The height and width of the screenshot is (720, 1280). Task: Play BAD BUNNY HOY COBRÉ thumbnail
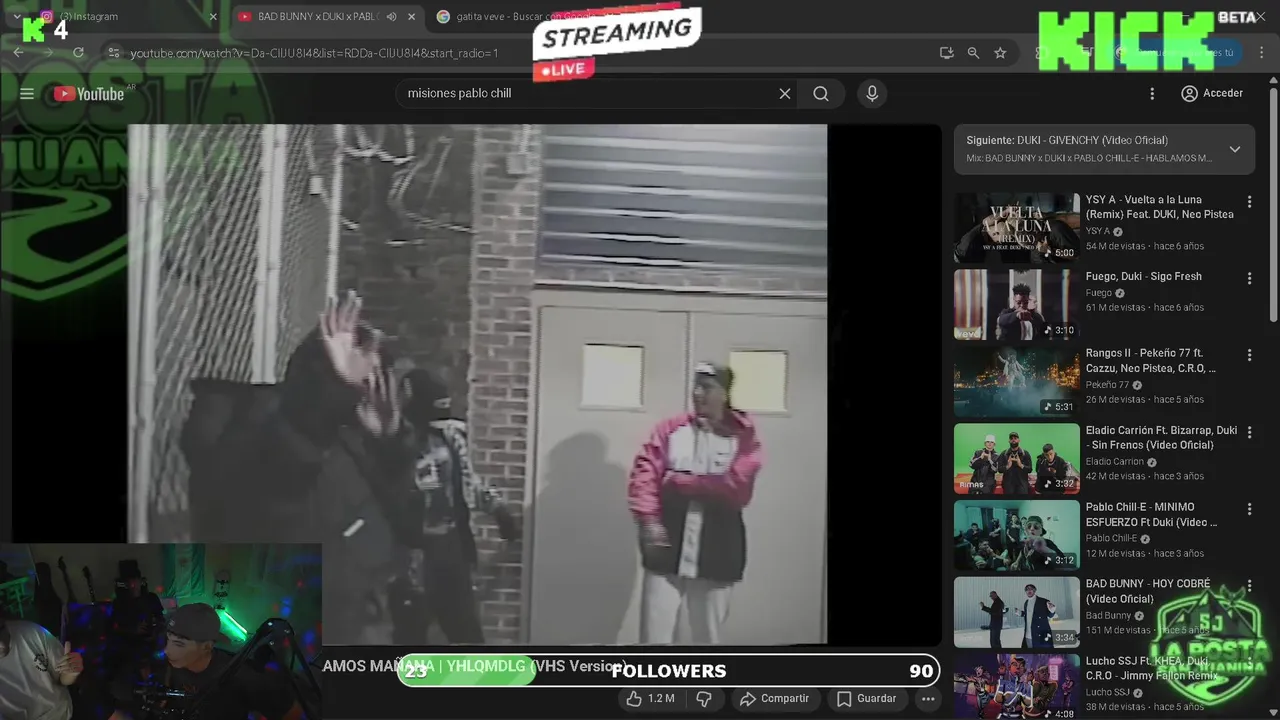1016,613
